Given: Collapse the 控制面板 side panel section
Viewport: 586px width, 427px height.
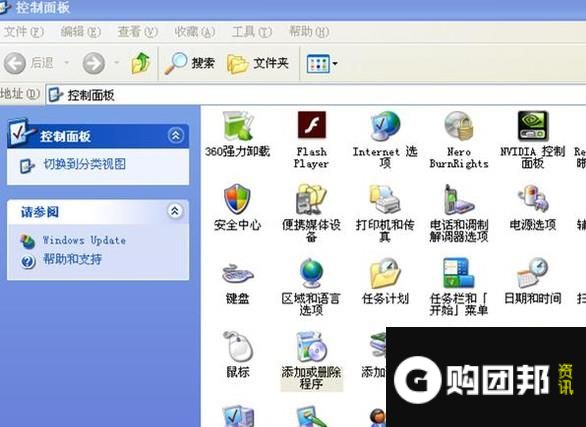Looking at the screenshot, I should (176, 136).
